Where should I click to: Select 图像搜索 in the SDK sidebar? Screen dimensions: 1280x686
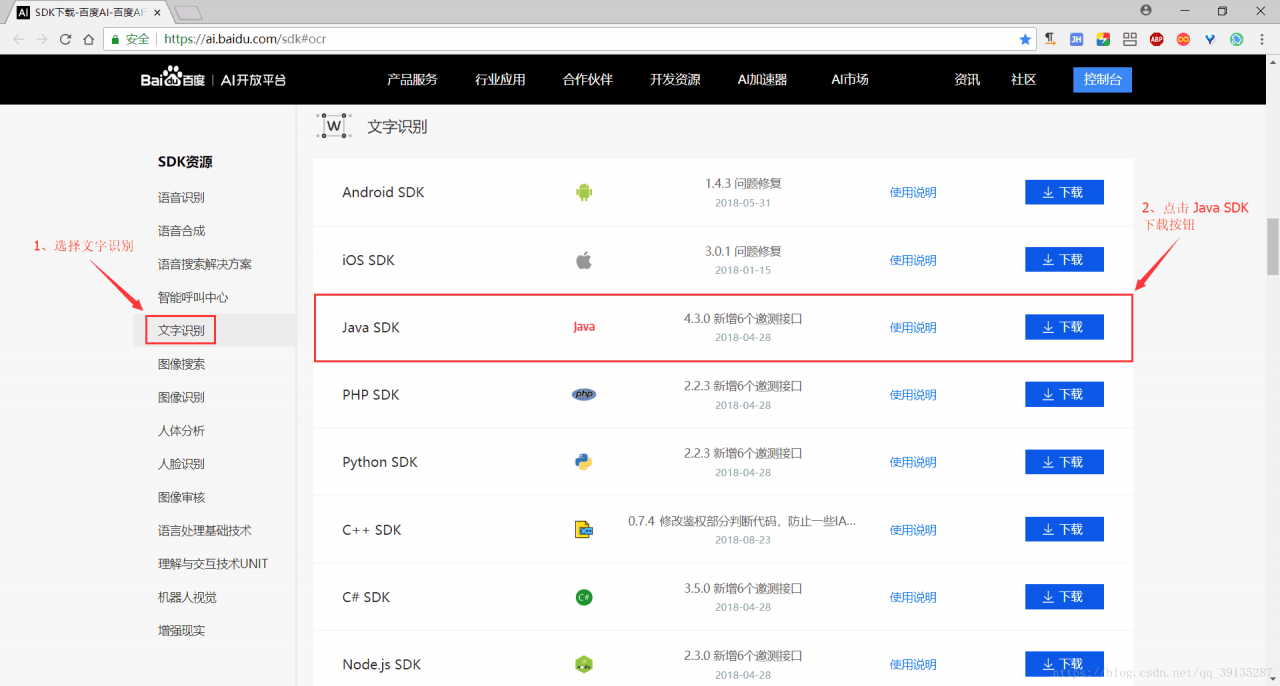181,364
